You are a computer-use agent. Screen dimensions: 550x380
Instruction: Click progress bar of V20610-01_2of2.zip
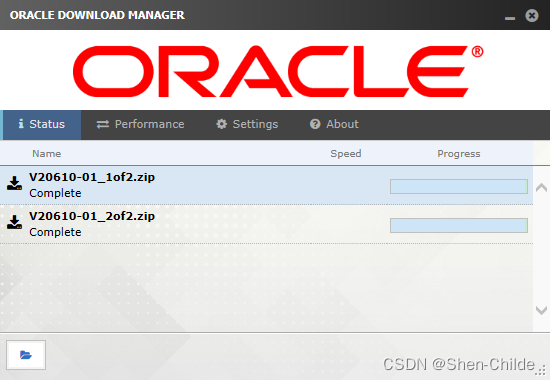459,225
